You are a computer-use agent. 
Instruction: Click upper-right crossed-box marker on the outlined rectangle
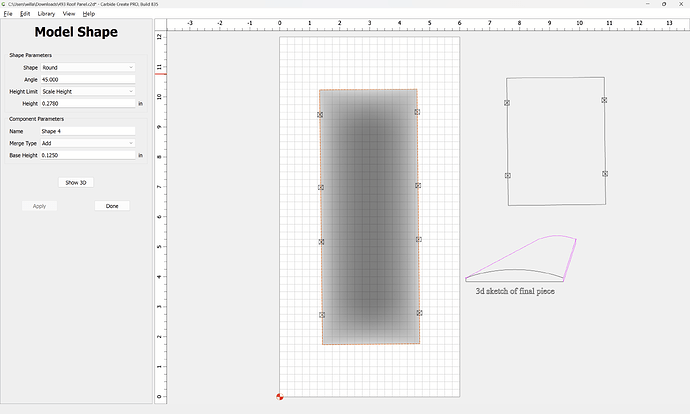click(604, 100)
